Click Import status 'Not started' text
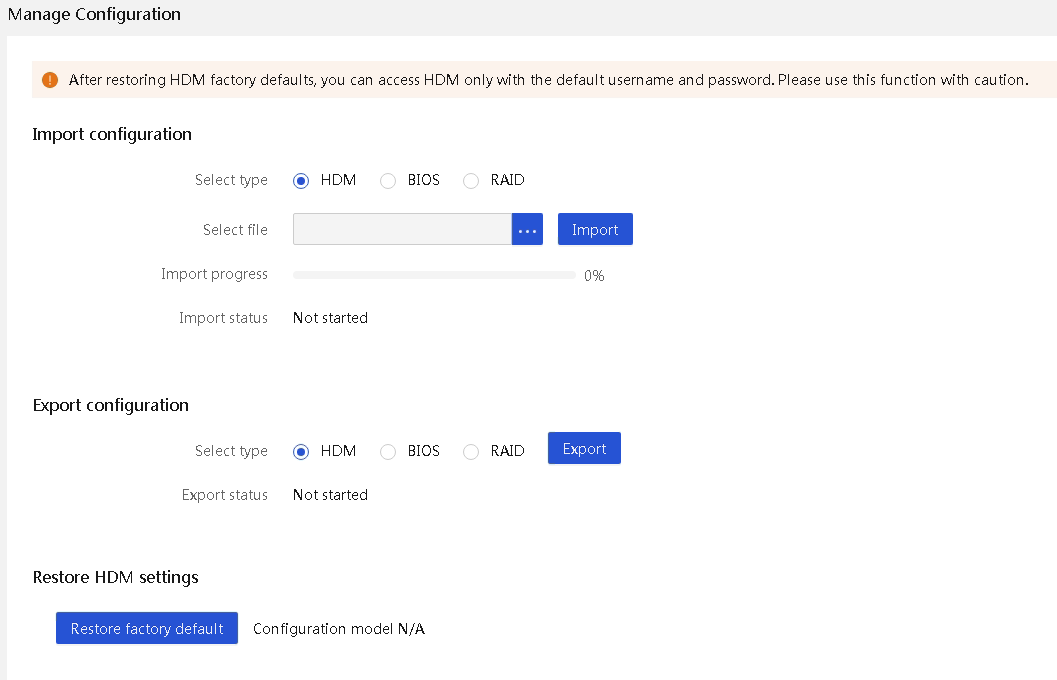Viewport: 1057px width, 680px height. click(x=330, y=318)
